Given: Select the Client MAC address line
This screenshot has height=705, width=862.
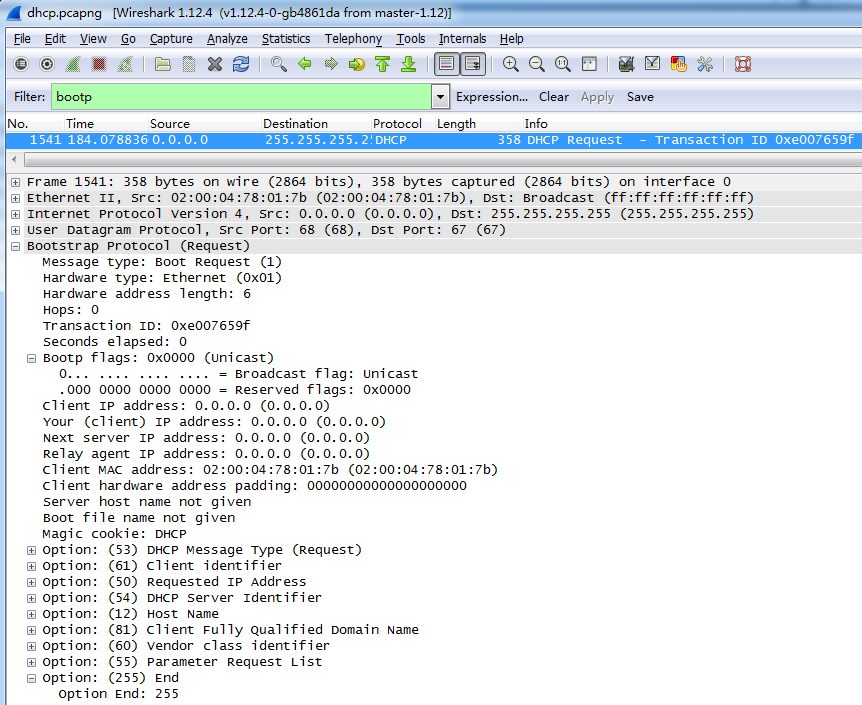Looking at the screenshot, I should point(270,470).
